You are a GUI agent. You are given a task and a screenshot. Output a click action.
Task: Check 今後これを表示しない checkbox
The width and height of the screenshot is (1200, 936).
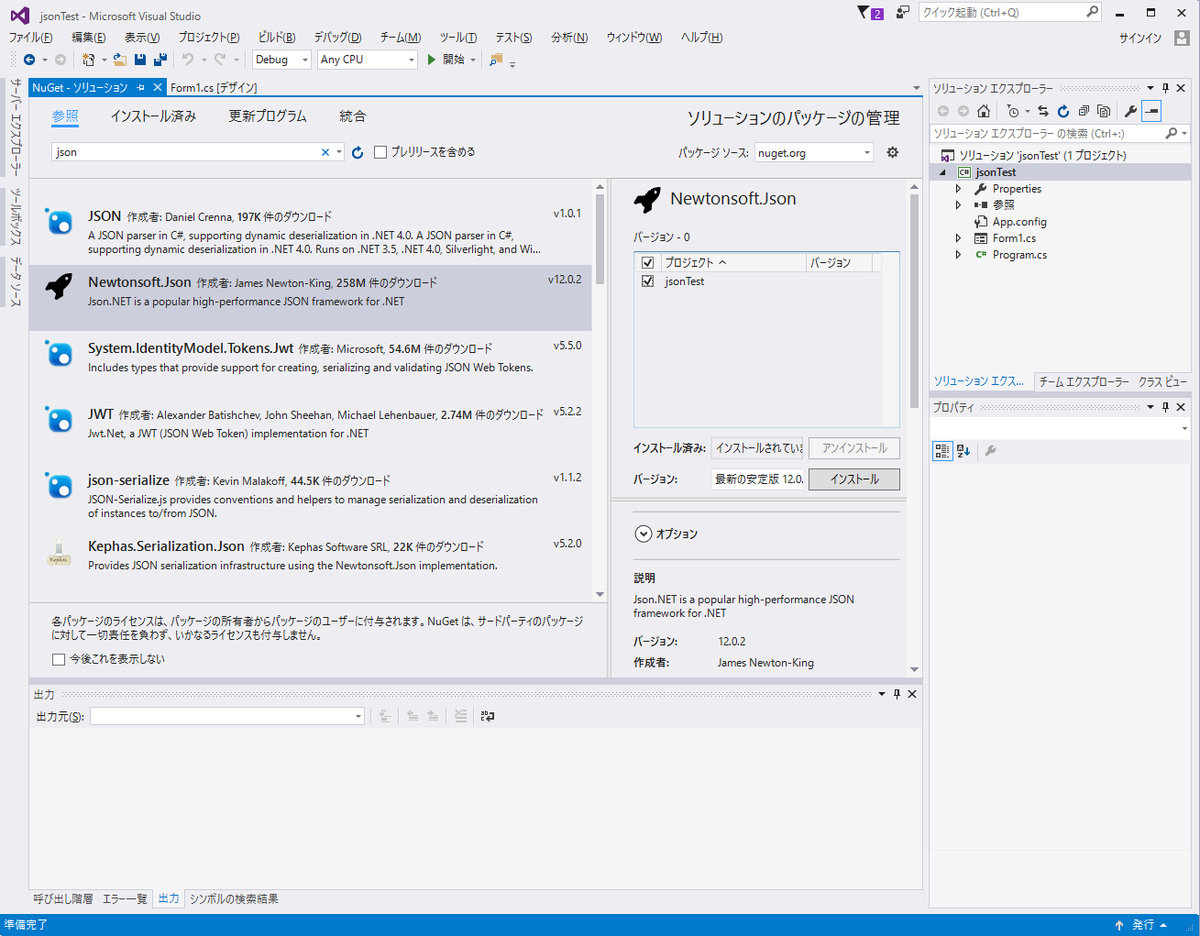58,659
